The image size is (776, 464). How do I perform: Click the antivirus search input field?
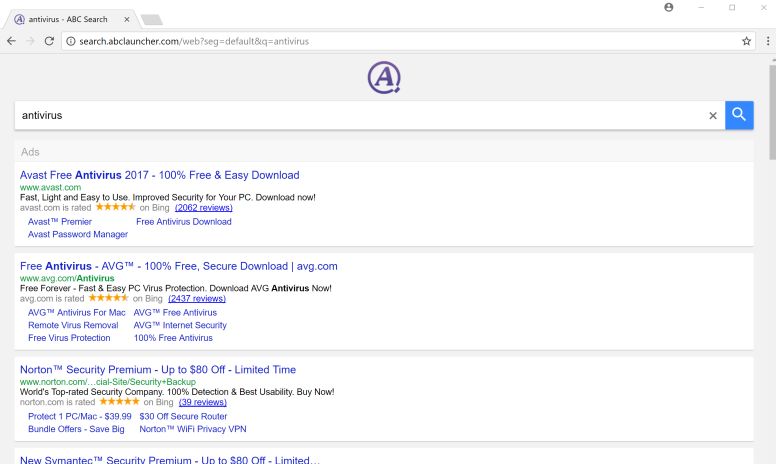tap(360, 115)
